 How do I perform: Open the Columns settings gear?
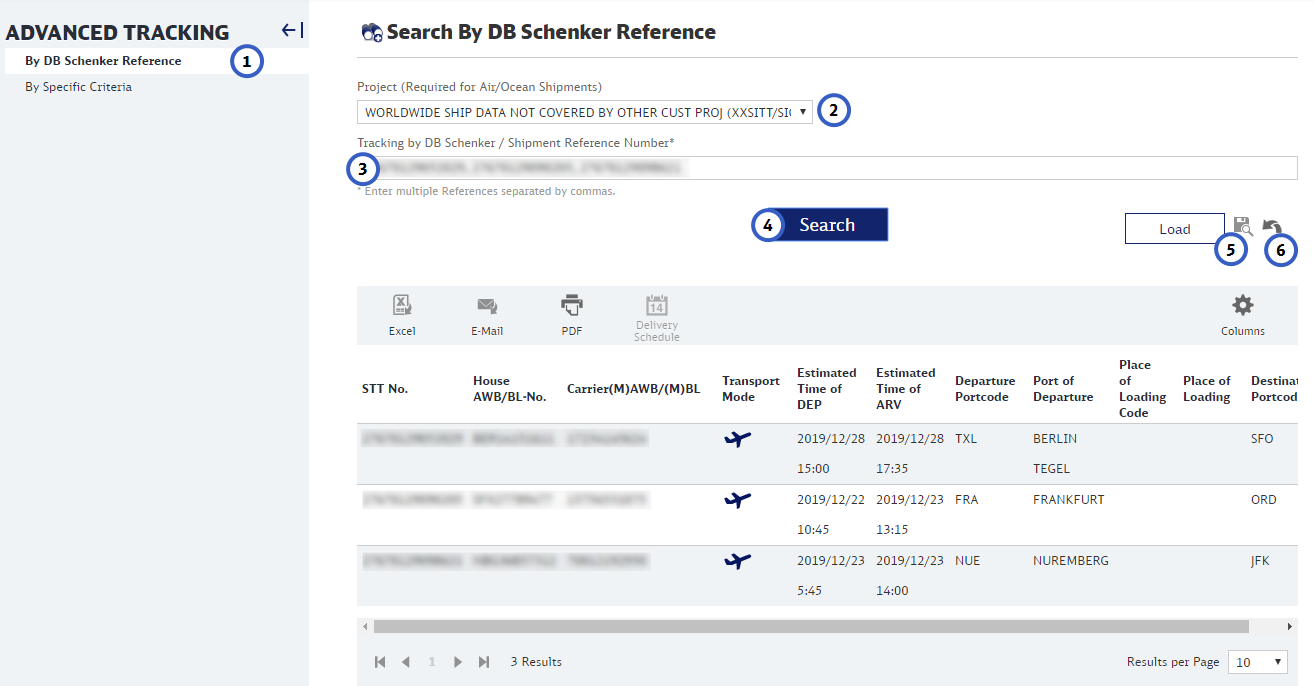coord(1243,316)
